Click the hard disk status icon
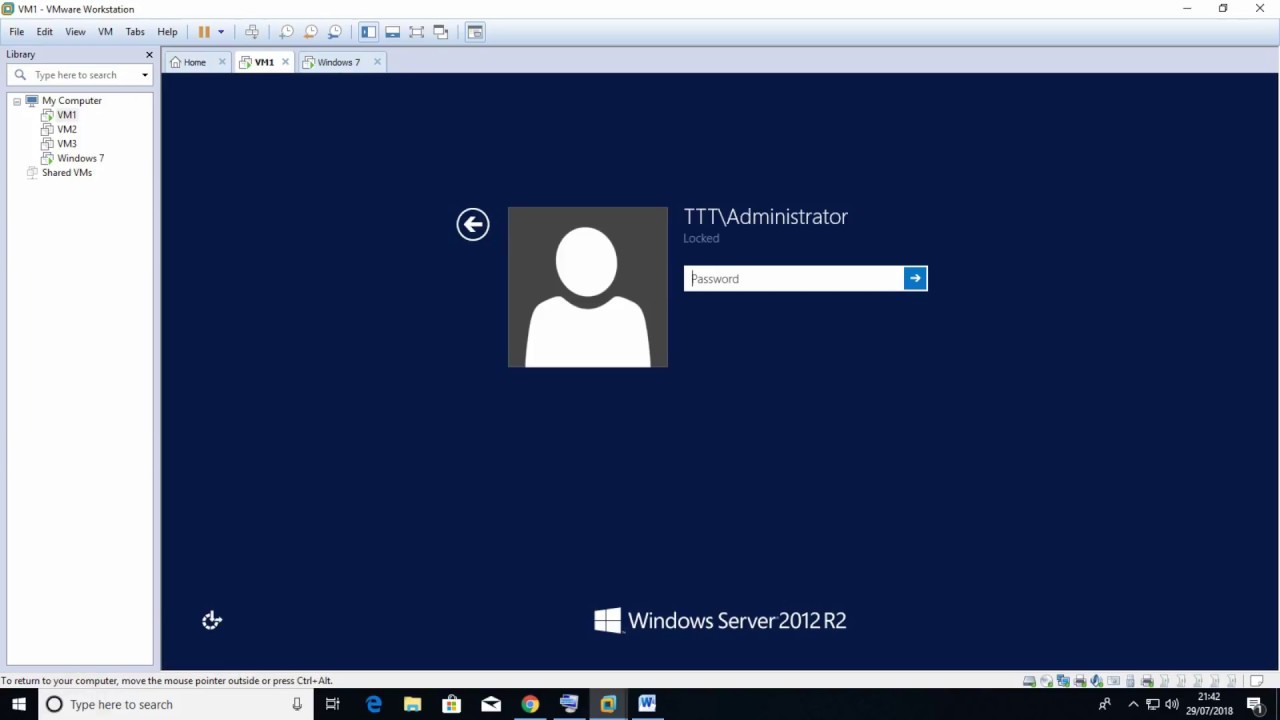Viewport: 1280px width, 720px height. pyautogui.click(x=1029, y=681)
